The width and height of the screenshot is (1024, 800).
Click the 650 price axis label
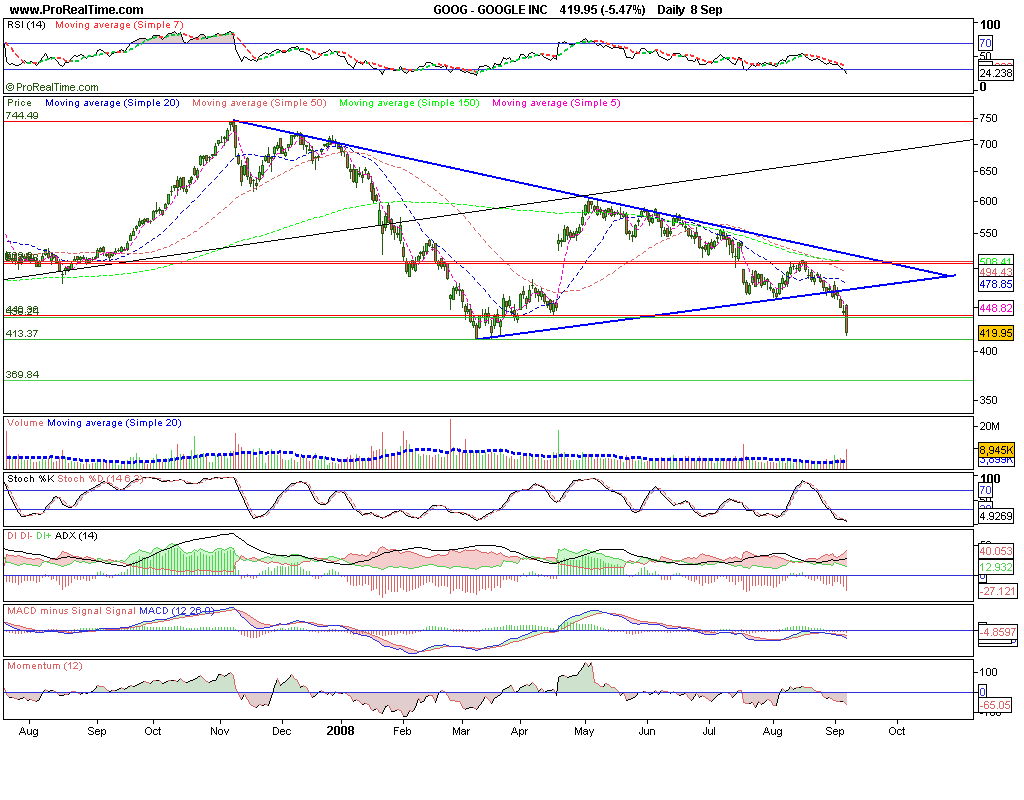pos(989,171)
